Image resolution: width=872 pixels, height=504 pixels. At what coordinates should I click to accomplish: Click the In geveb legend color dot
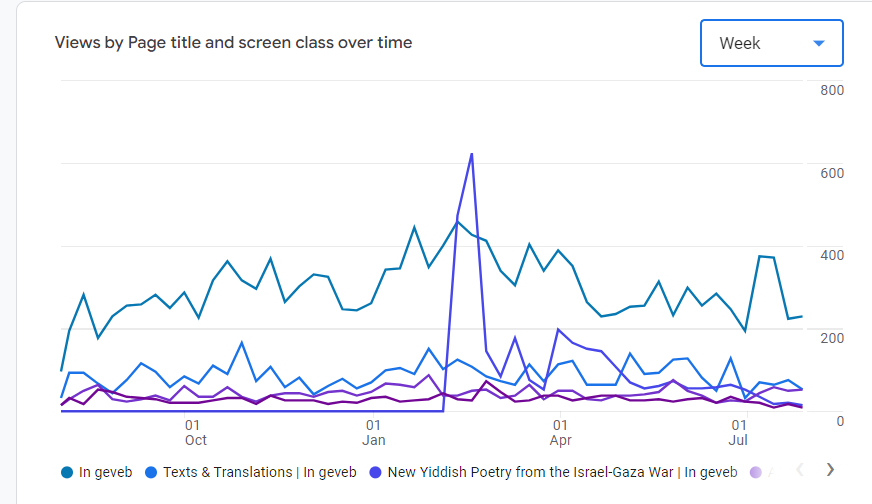pos(67,473)
